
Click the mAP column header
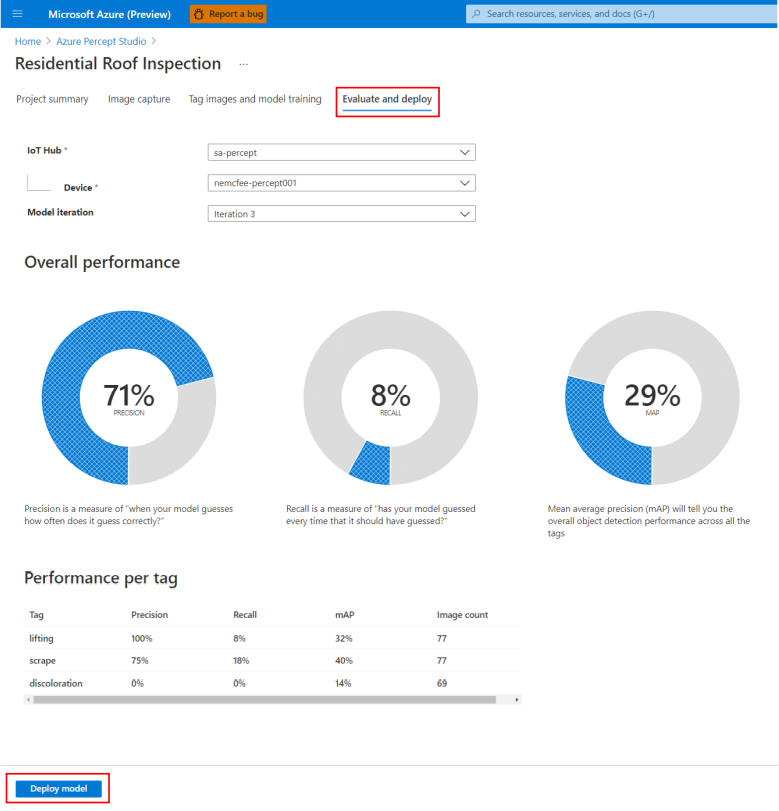click(x=344, y=614)
